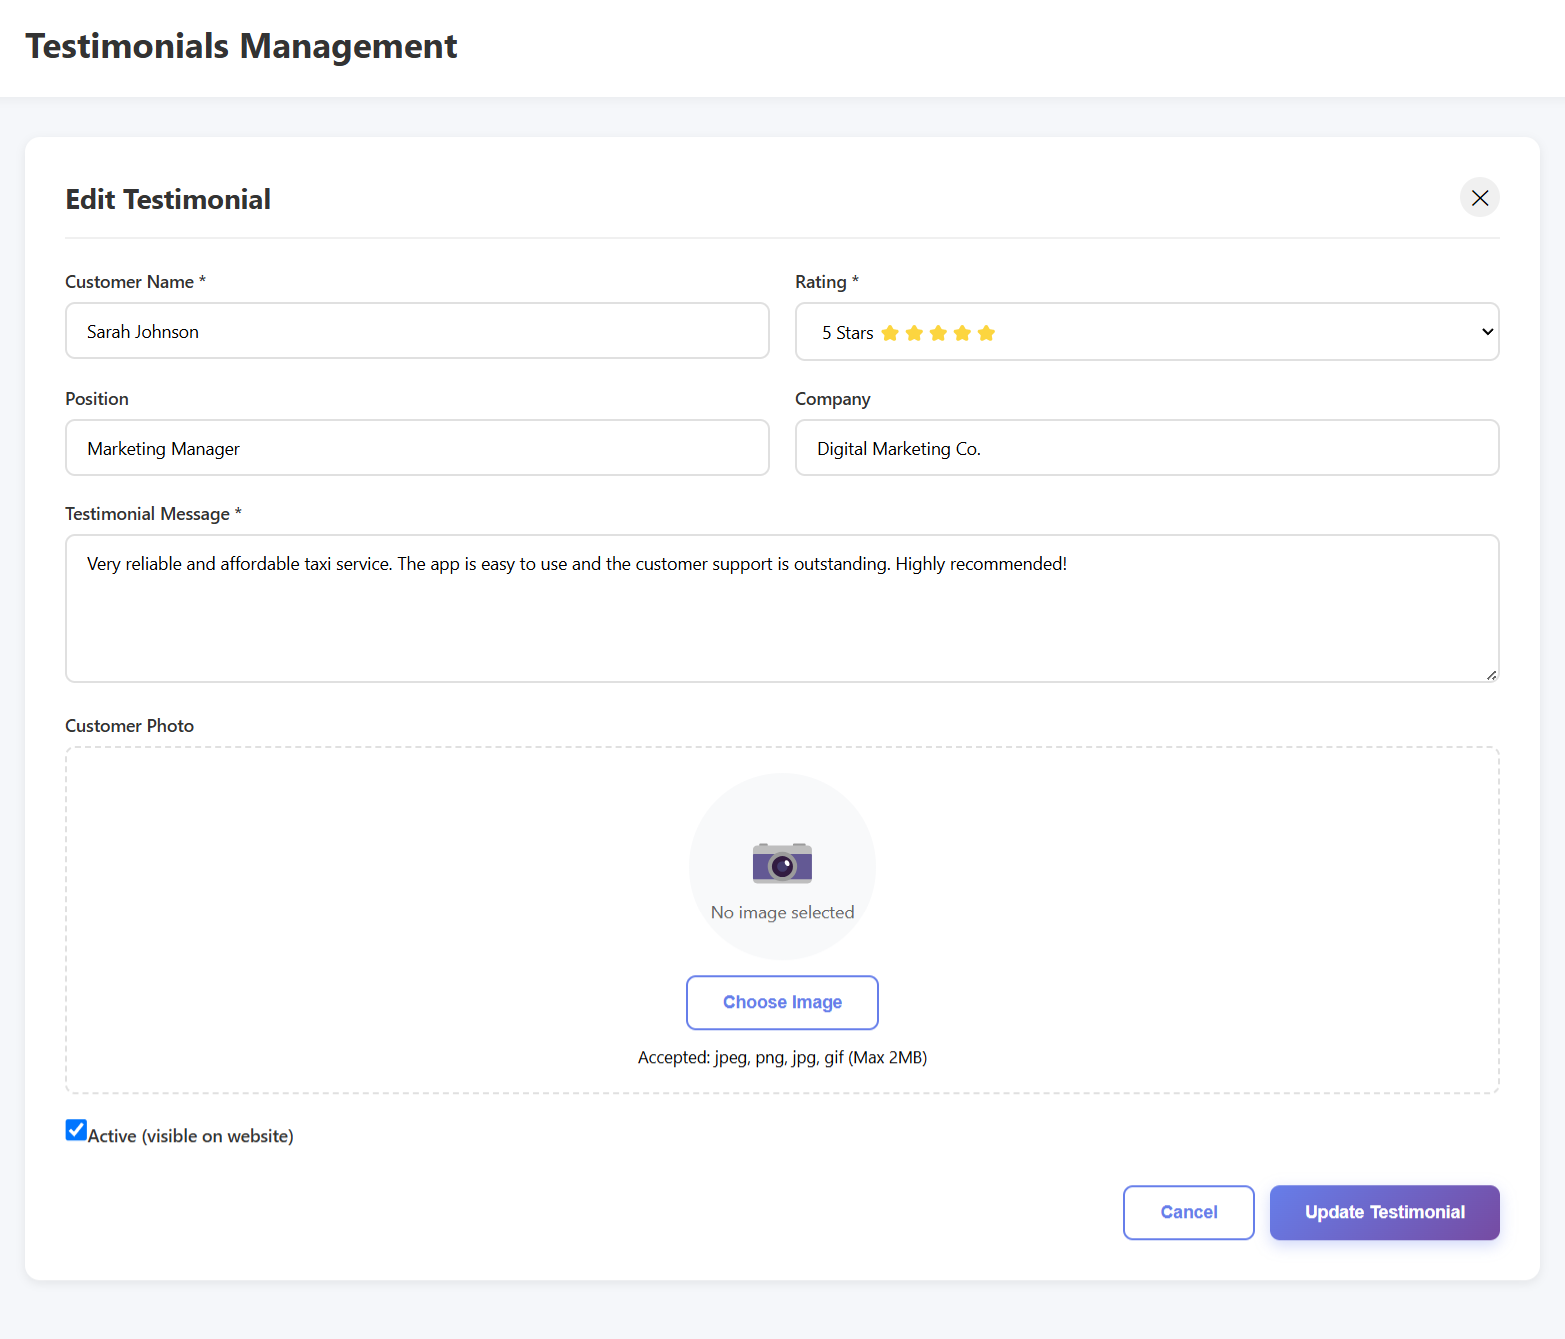Click inside the Testimonial Message textarea
This screenshot has height=1339, width=1565.
(x=782, y=608)
